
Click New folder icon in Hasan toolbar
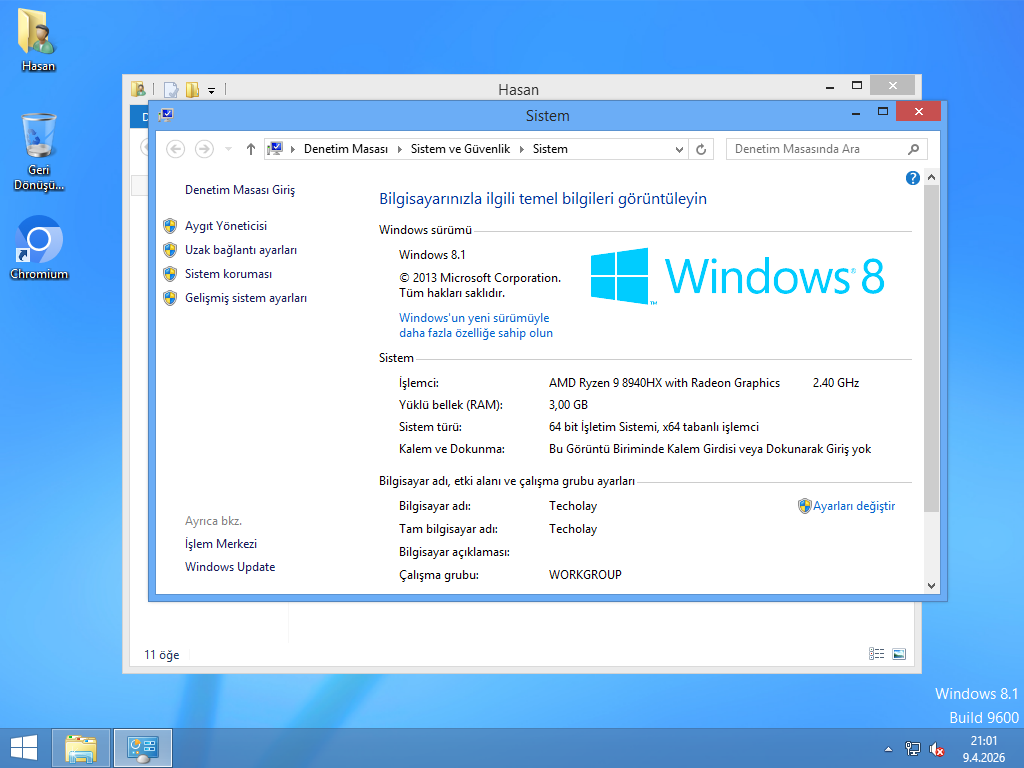click(x=192, y=89)
